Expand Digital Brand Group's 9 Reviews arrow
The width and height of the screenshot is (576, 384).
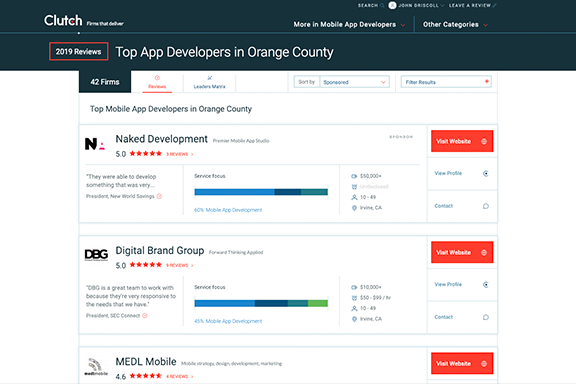click(192, 265)
